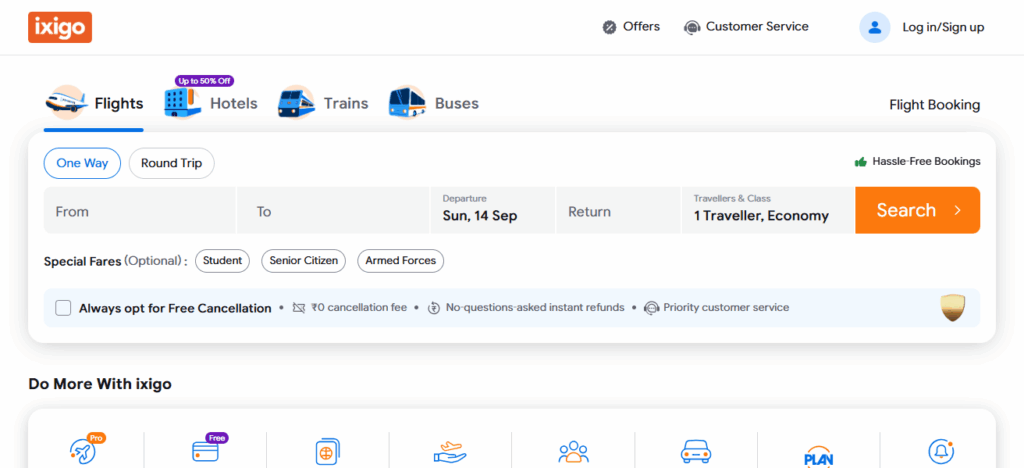This screenshot has height=468, width=1024.
Task: Click the arrow on the Search button
Action: 957,210
